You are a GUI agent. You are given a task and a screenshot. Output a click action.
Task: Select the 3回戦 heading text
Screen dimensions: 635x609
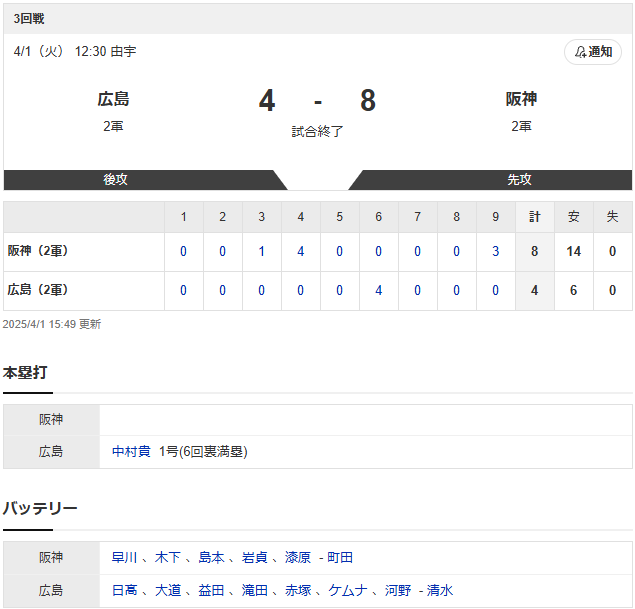point(29,19)
